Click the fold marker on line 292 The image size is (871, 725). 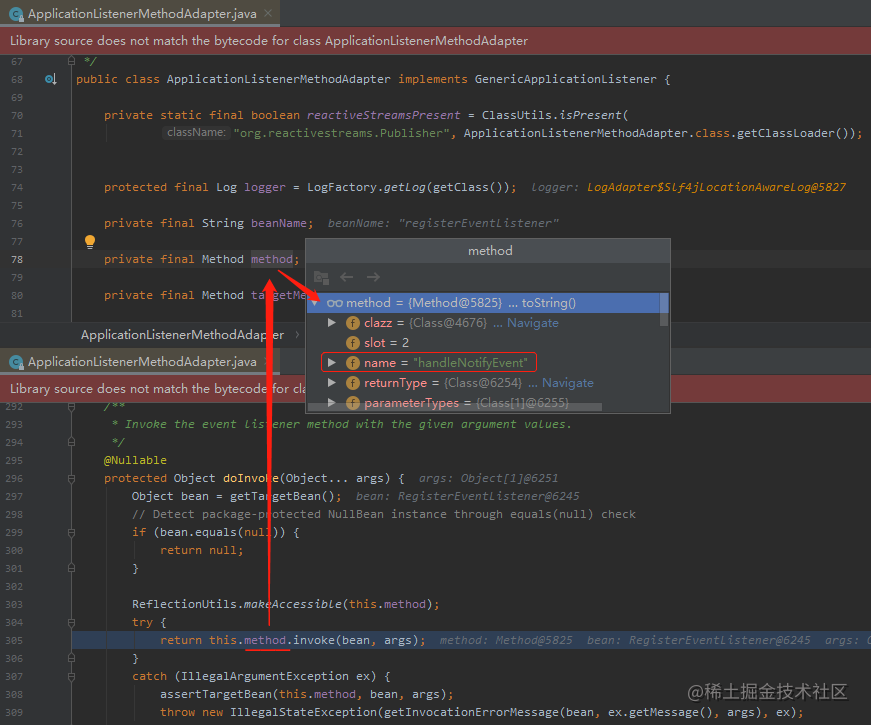click(x=71, y=407)
